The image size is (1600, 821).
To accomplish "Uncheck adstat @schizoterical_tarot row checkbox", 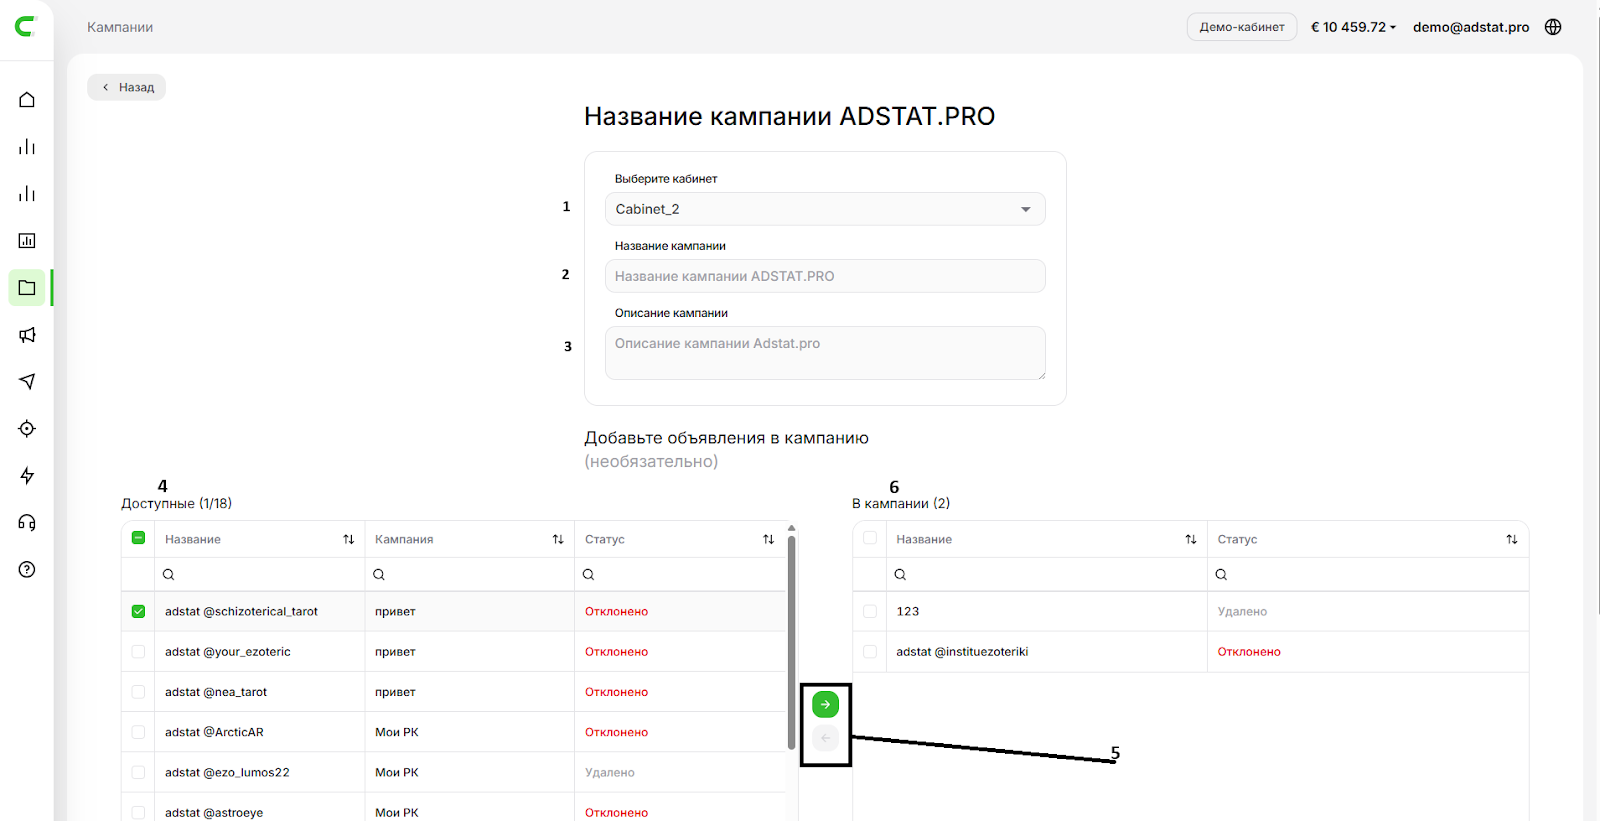I will point(138,611).
